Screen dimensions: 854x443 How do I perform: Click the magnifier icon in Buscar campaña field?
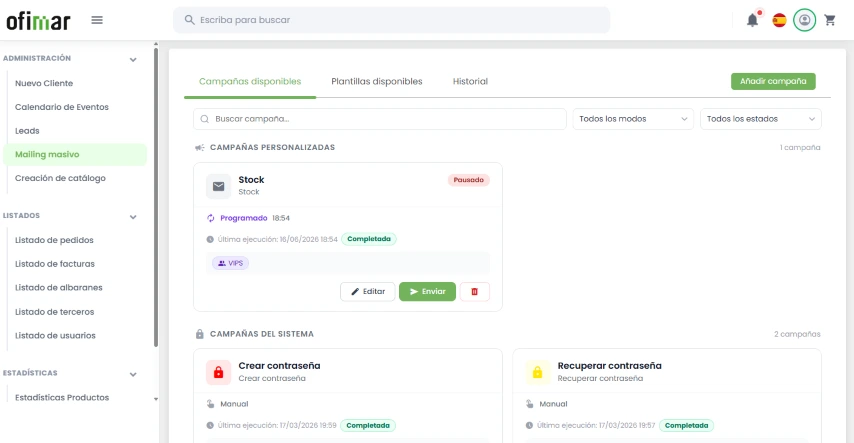205,119
